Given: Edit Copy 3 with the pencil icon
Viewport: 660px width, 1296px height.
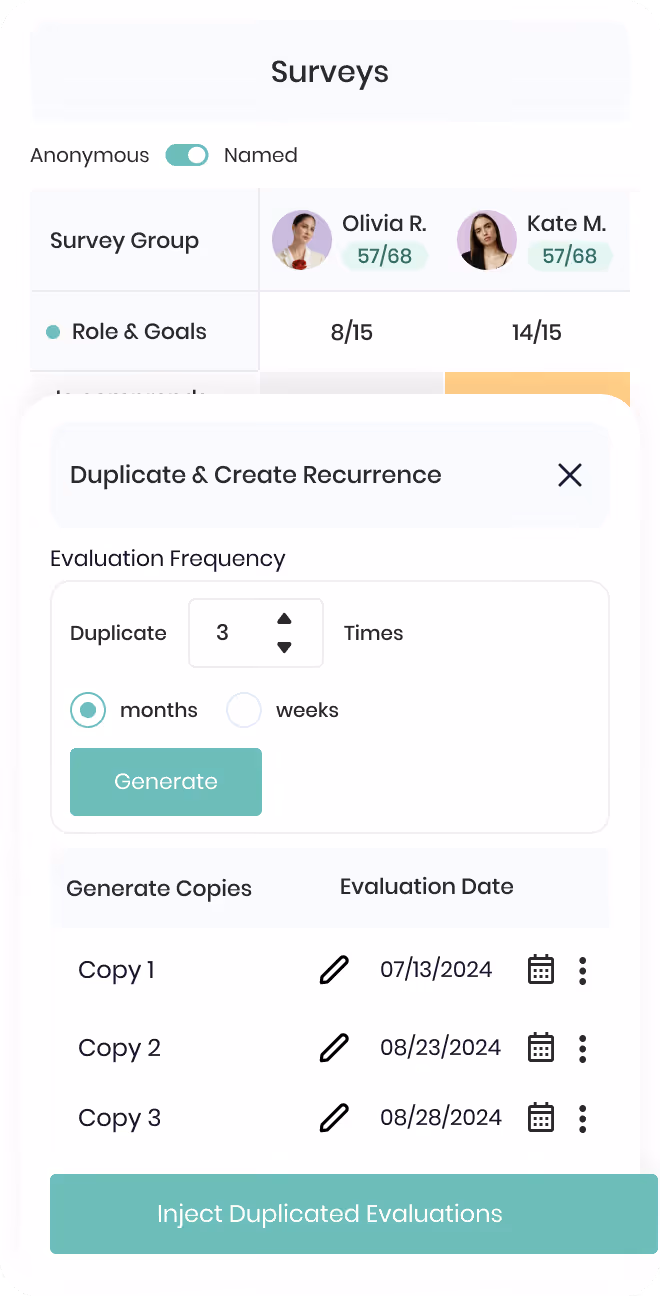Looking at the screenshot, I should click(x=334, y=1118).
